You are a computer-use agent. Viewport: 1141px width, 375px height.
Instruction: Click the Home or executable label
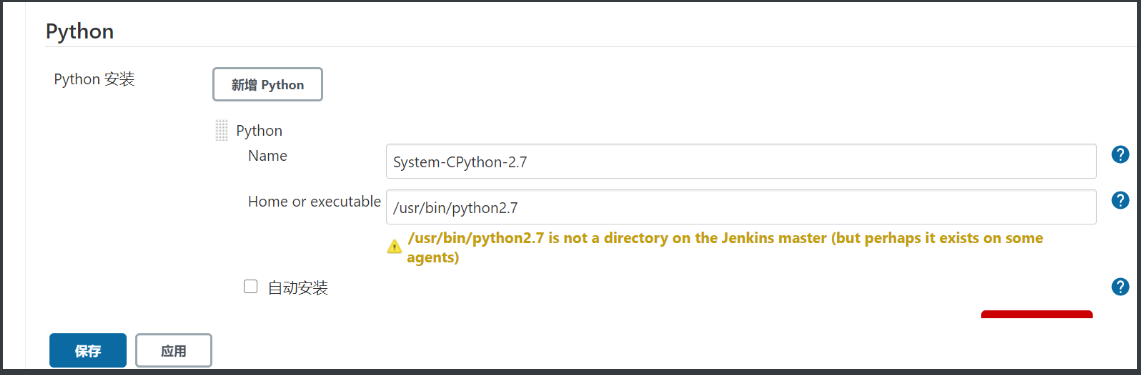click(x=314, y=201)
